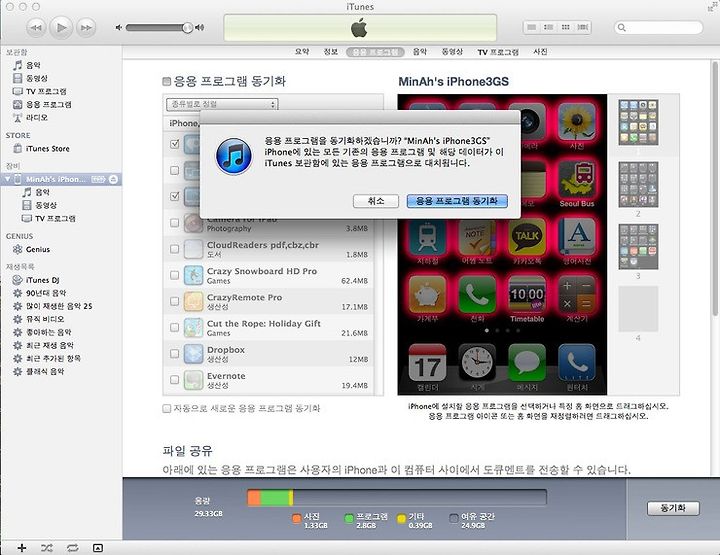Toggle the 응용 프로그램 동기화 checkbox

(x=167, y=82)
